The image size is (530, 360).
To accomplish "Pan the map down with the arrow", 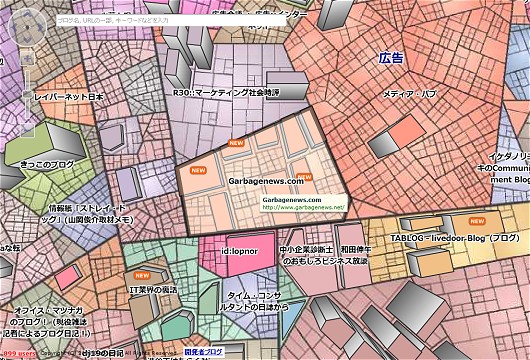I will [x=27, y=39].
